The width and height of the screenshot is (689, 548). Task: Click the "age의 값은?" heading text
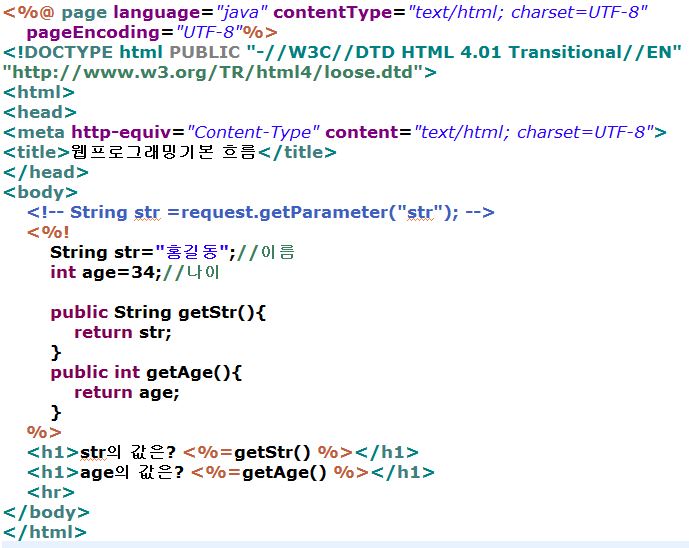tap(132, 472)
